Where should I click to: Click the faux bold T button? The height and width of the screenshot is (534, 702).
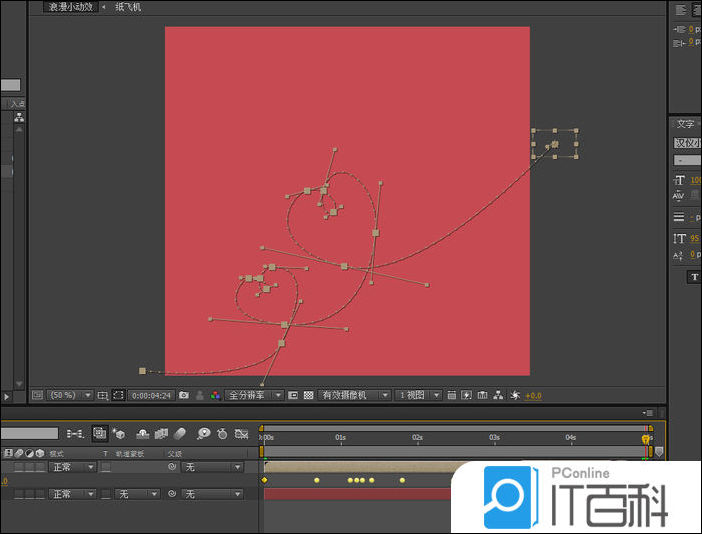pyautogui.click(x=692, y=277)
